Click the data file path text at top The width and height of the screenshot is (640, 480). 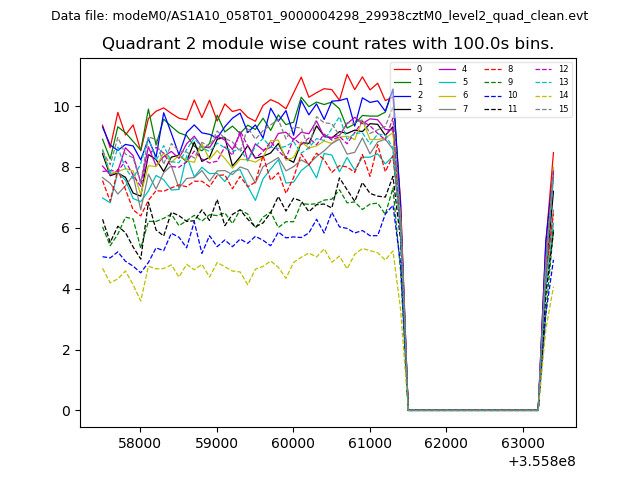pyautogui.click(x=319, y=16)
